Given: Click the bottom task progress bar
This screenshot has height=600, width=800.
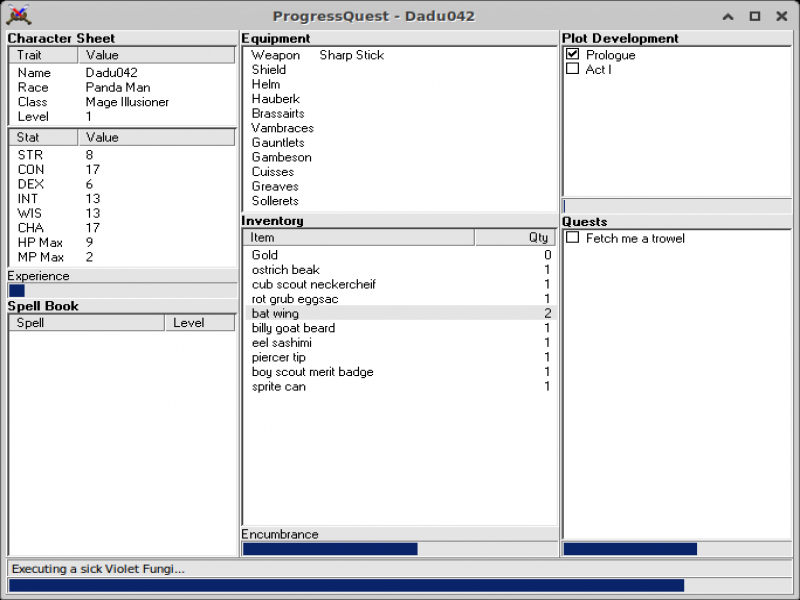Looking at the screenshot, I should tap(399, 585).
